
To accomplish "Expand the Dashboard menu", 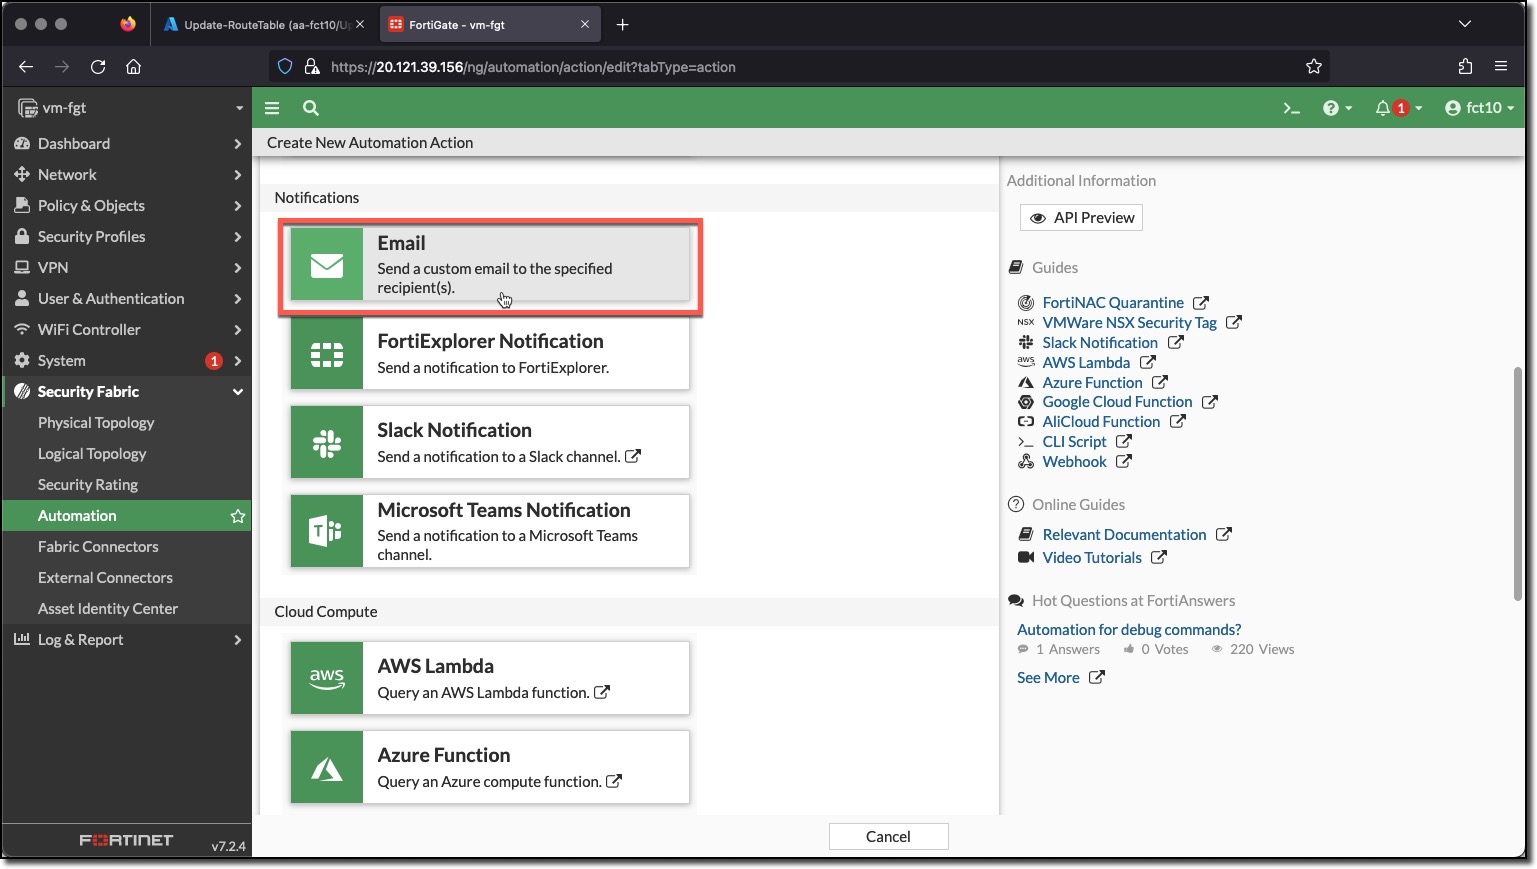I will [127, 144].
